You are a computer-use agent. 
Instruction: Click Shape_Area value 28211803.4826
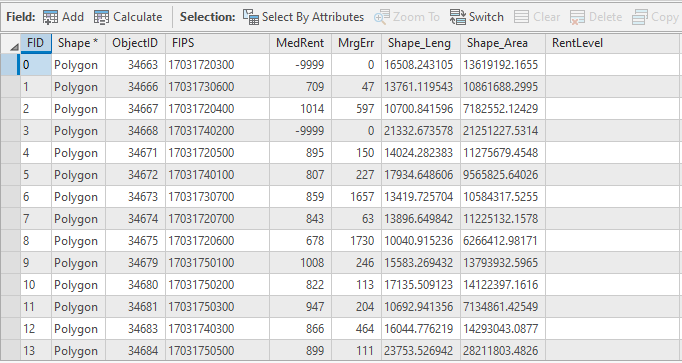501,351
